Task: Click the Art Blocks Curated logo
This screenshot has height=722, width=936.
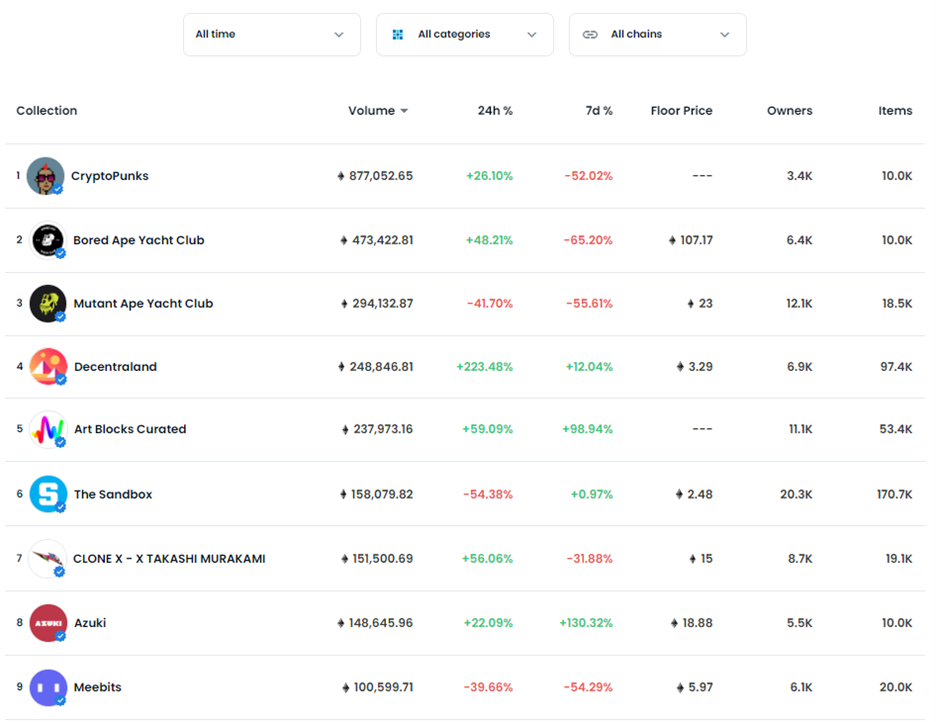Action: click(48, 430)
